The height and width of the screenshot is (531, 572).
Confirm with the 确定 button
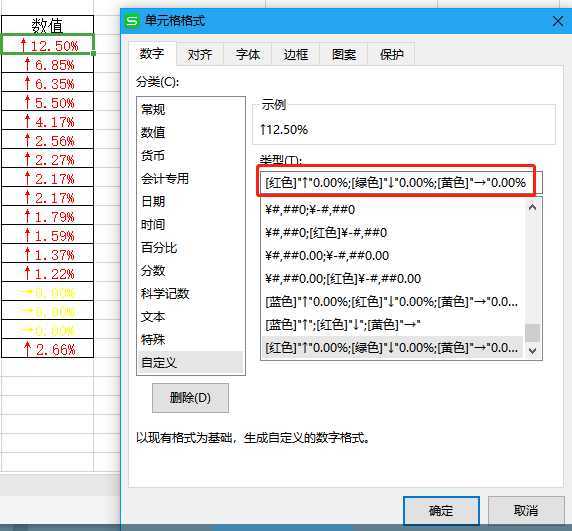(441, 511)
